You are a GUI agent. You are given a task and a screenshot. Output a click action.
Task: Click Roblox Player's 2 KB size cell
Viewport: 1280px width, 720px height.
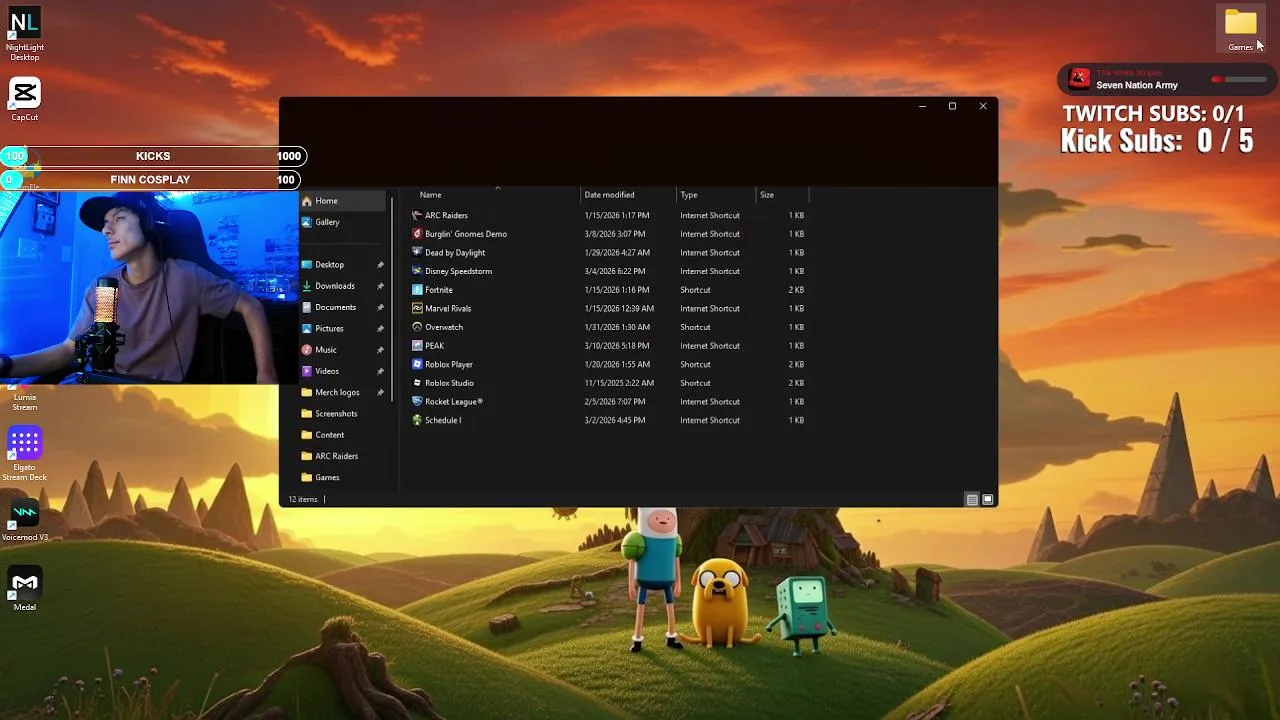[x=796, y=365]
